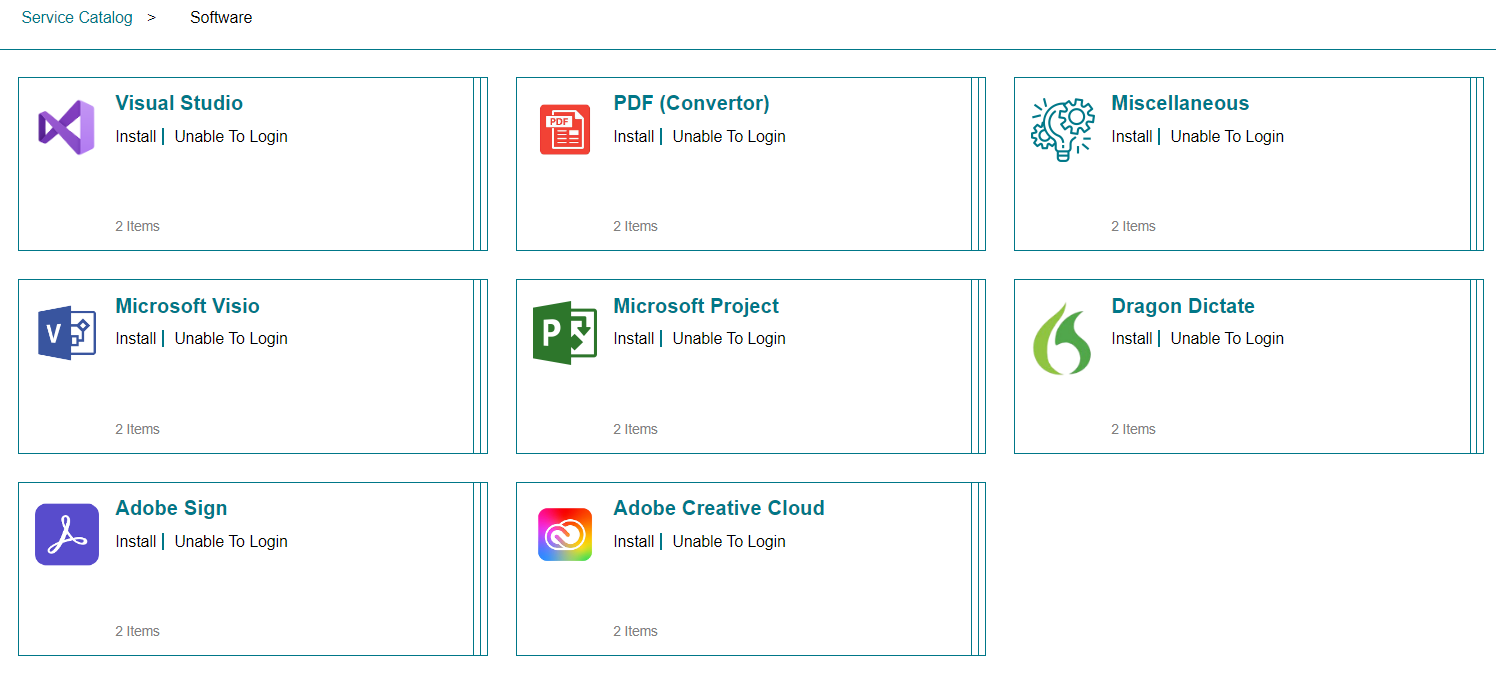Click "2 Items" count in Microsoft Project card

[x=635, y=429]
